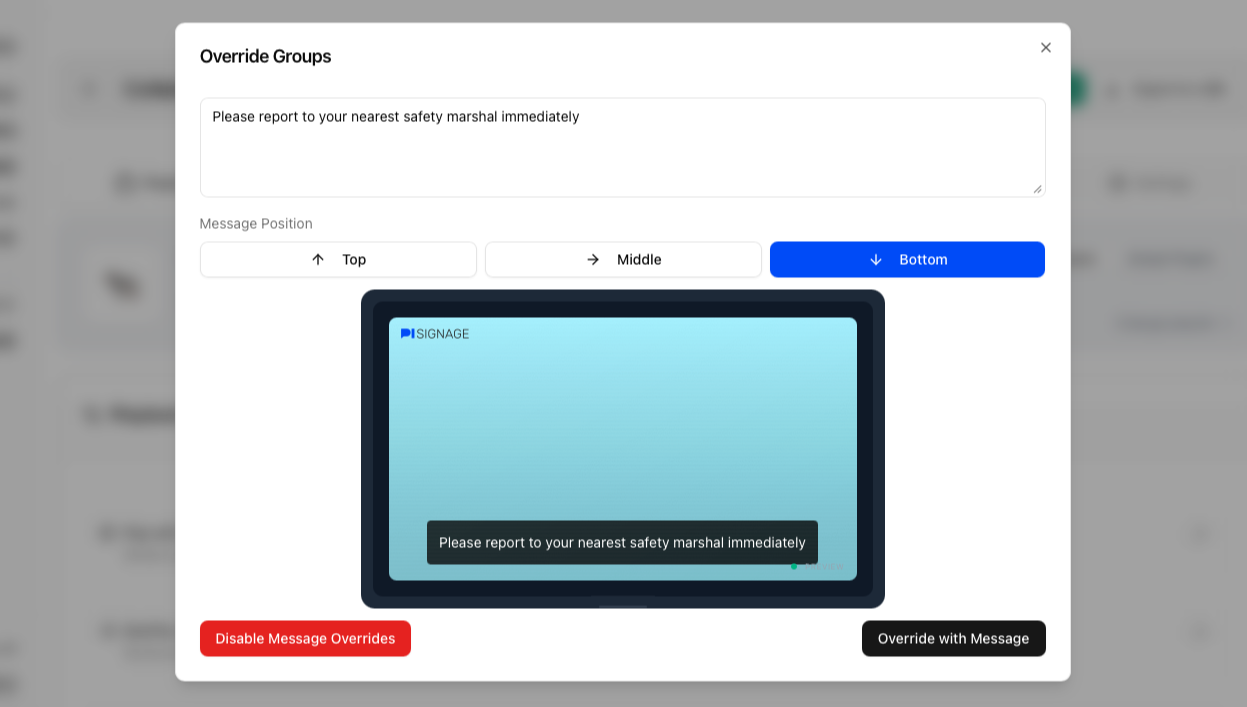Click the message textarea resize handle

coord(1037,189)
